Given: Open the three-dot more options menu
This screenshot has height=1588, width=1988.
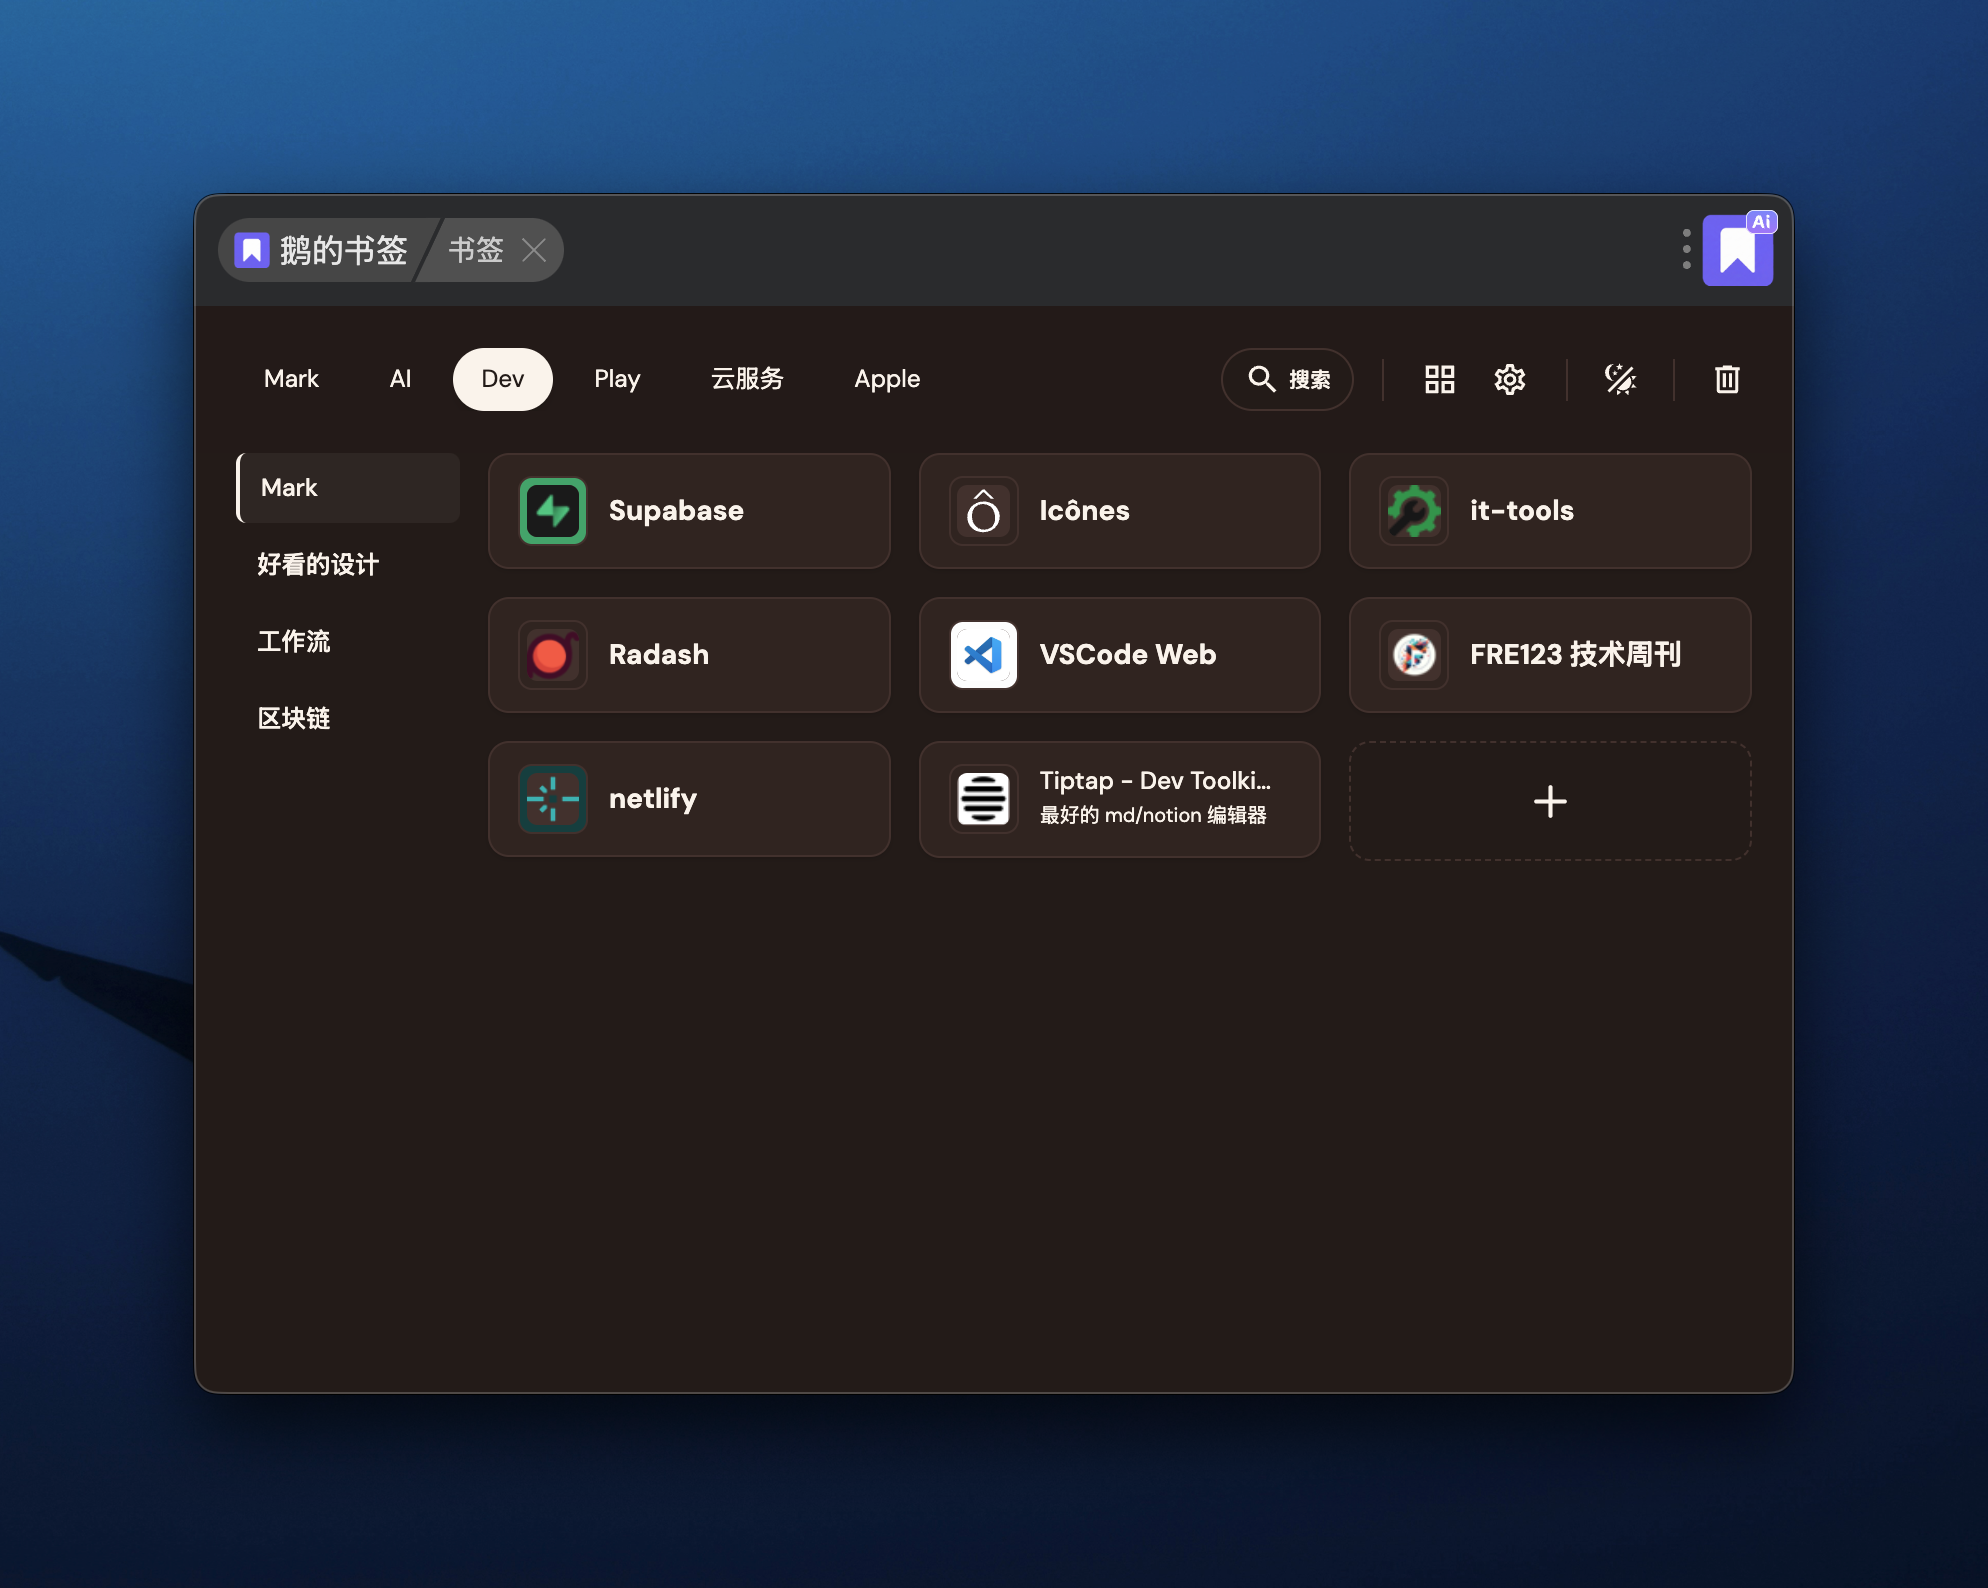Looking at the screenshot, I should (1686, 249).
